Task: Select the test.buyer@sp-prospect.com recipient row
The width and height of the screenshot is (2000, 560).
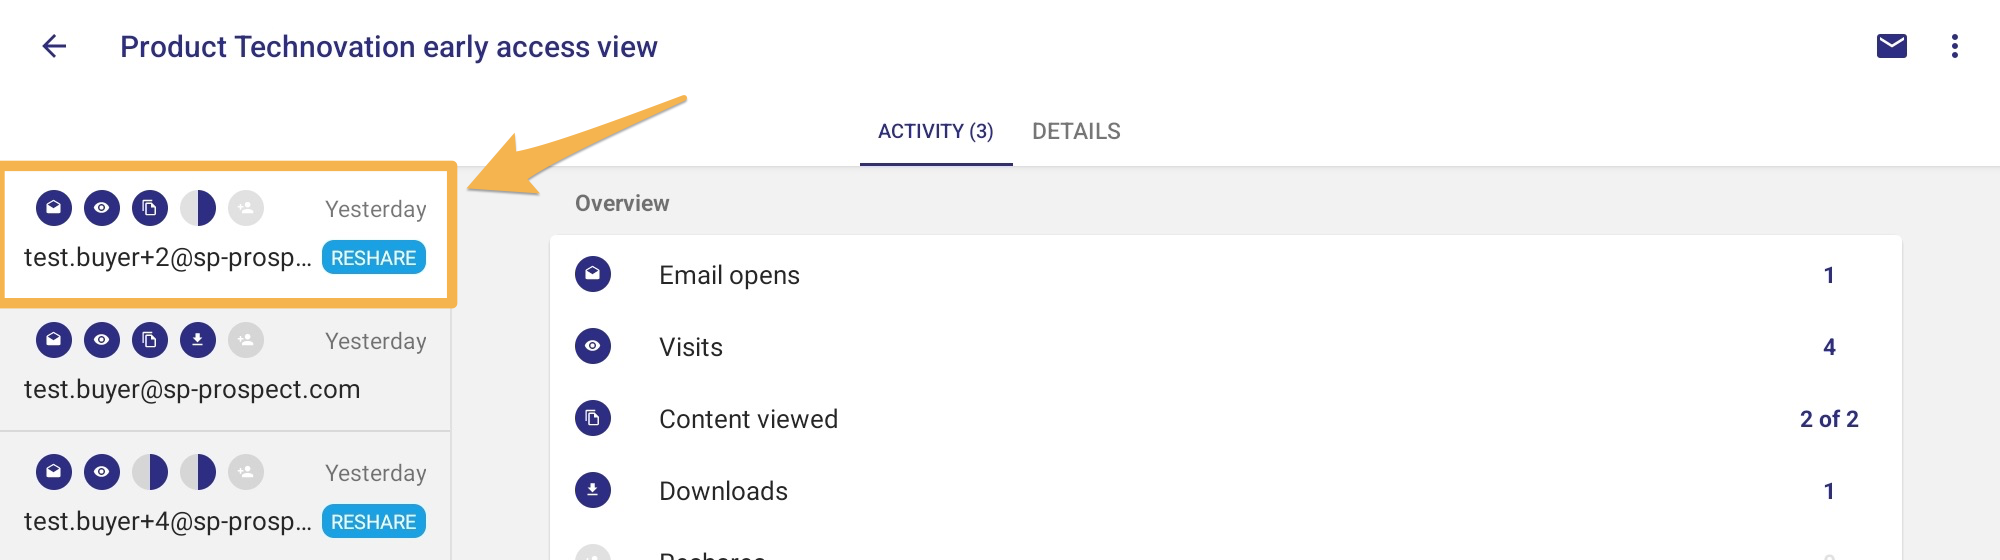Action: 225,365
